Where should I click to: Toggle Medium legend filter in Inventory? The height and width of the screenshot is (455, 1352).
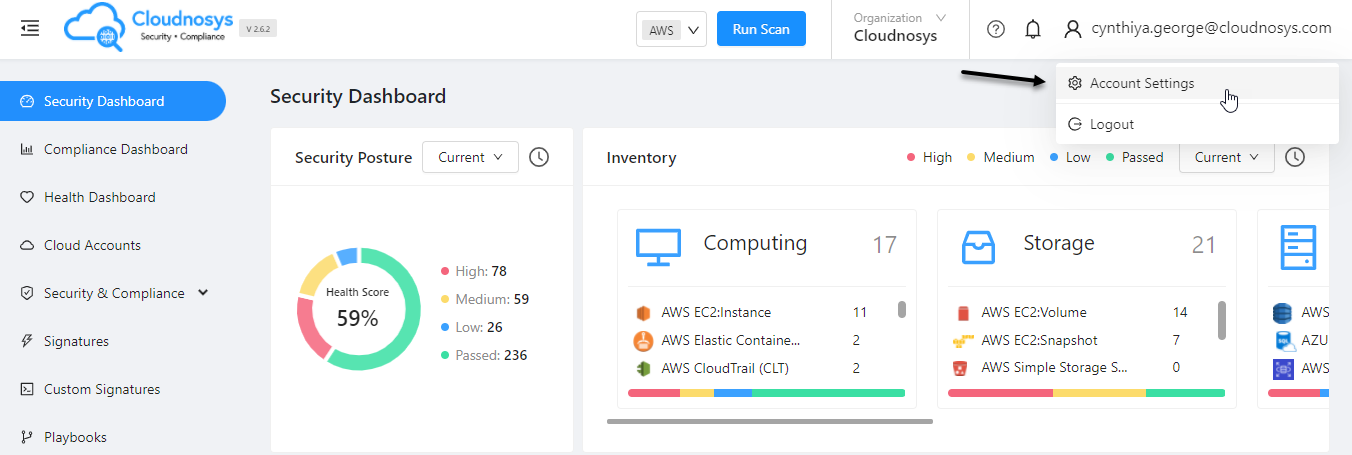999,157
